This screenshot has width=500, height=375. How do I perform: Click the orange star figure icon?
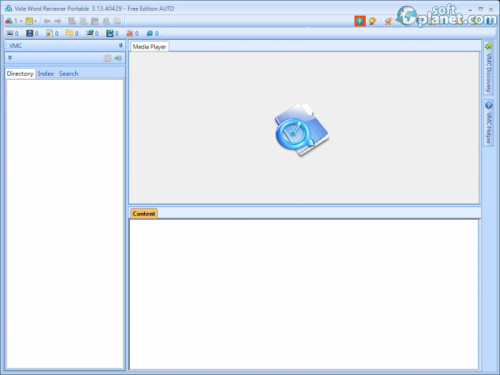[388, 21]
